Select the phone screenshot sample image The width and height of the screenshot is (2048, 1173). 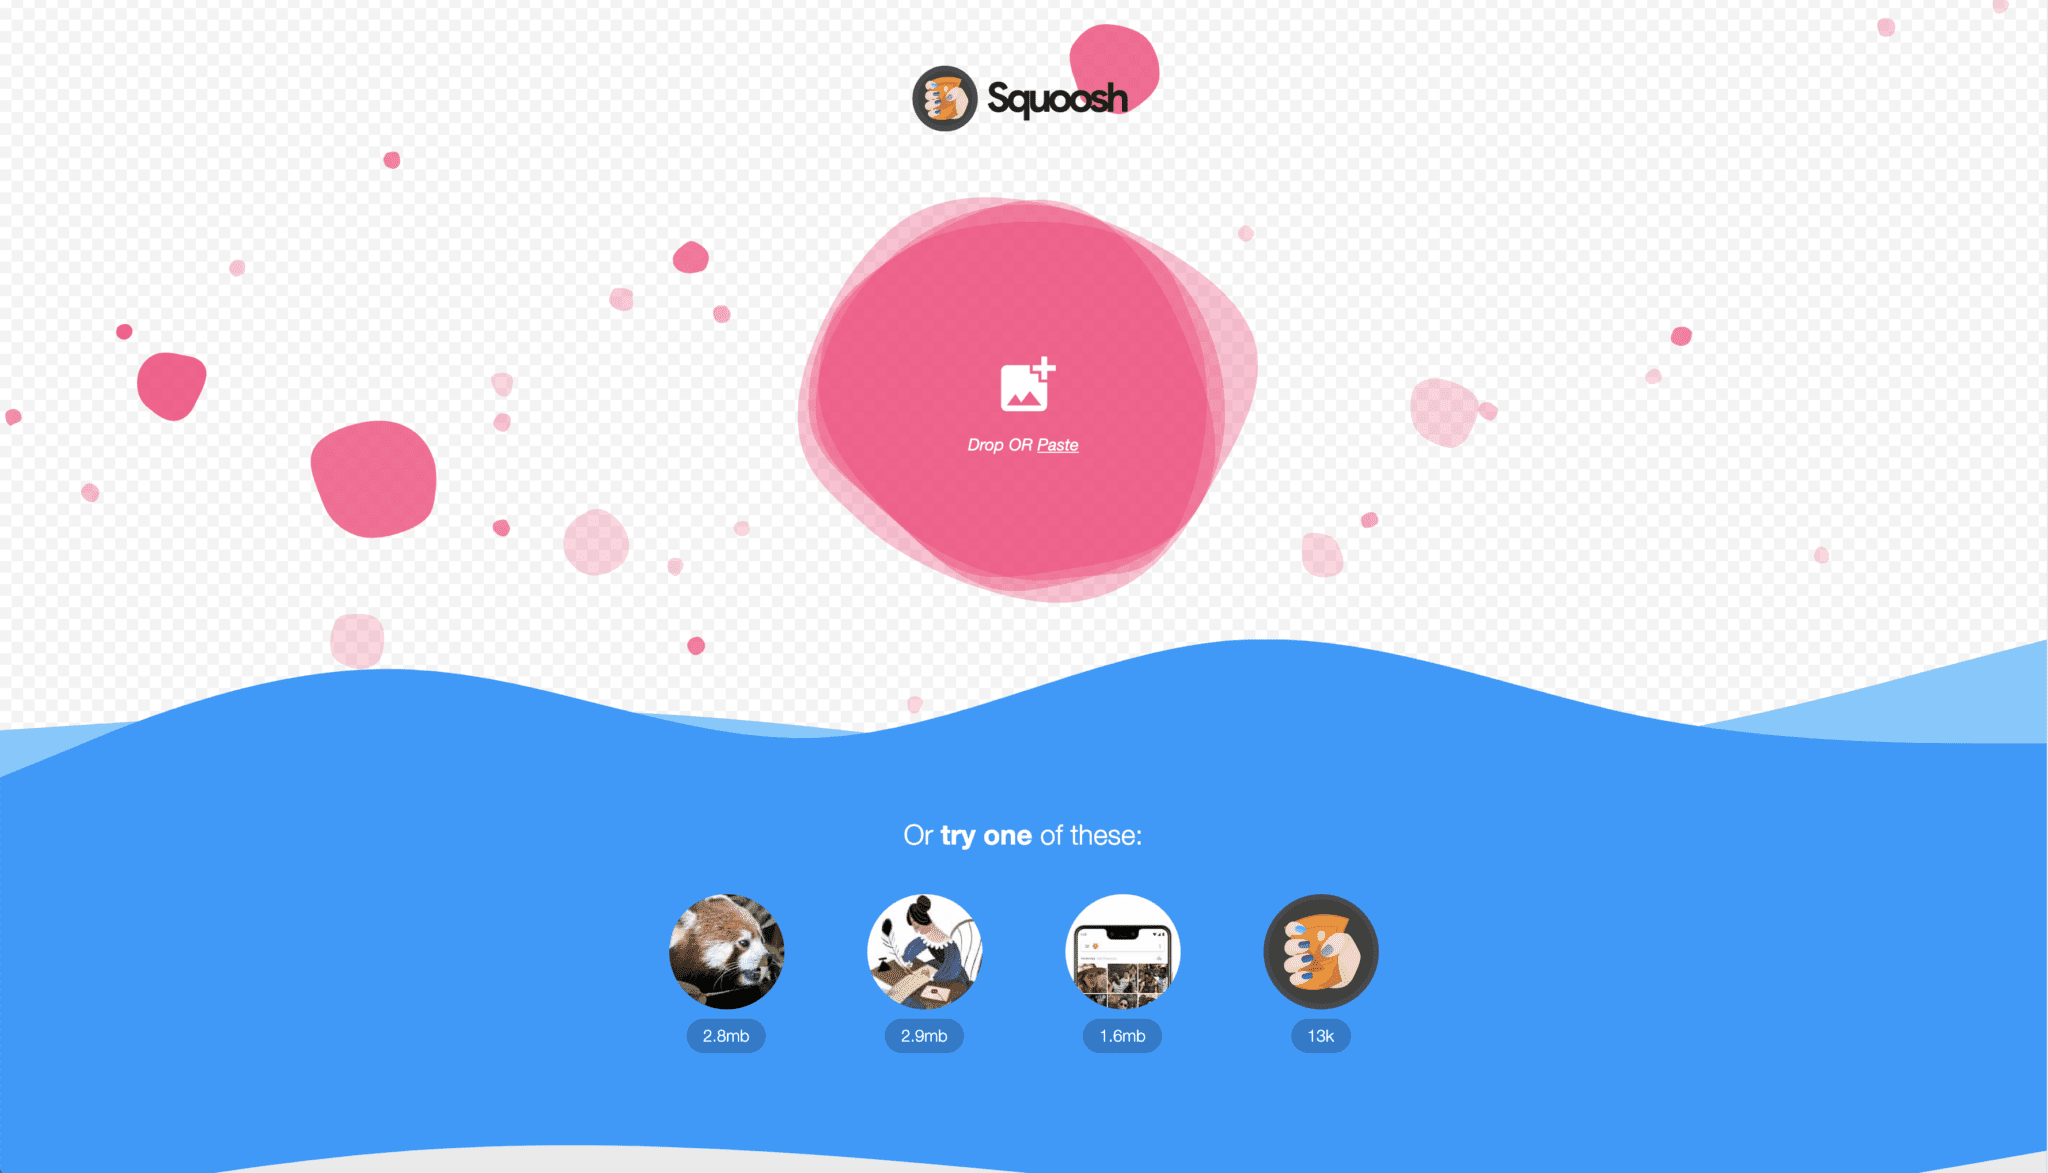1121,951
